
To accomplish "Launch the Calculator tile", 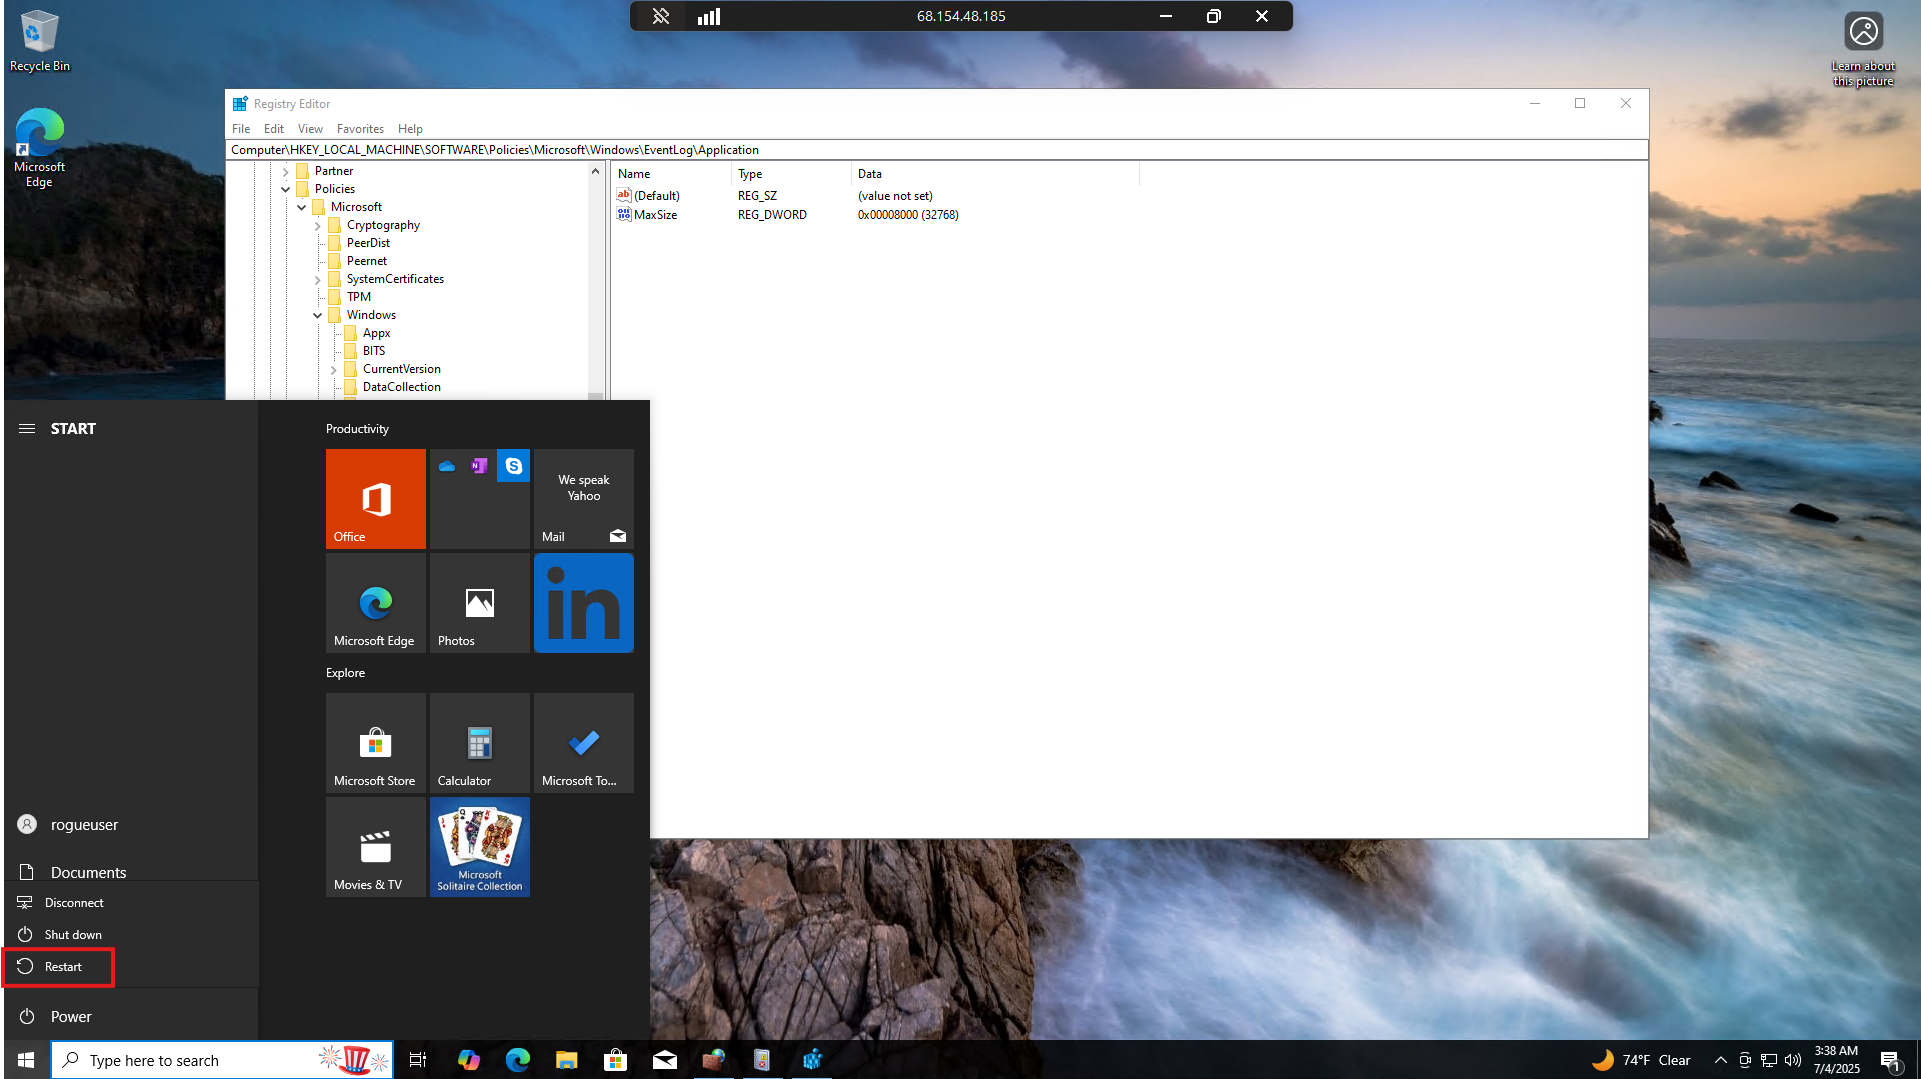I will tap(479, 743).
